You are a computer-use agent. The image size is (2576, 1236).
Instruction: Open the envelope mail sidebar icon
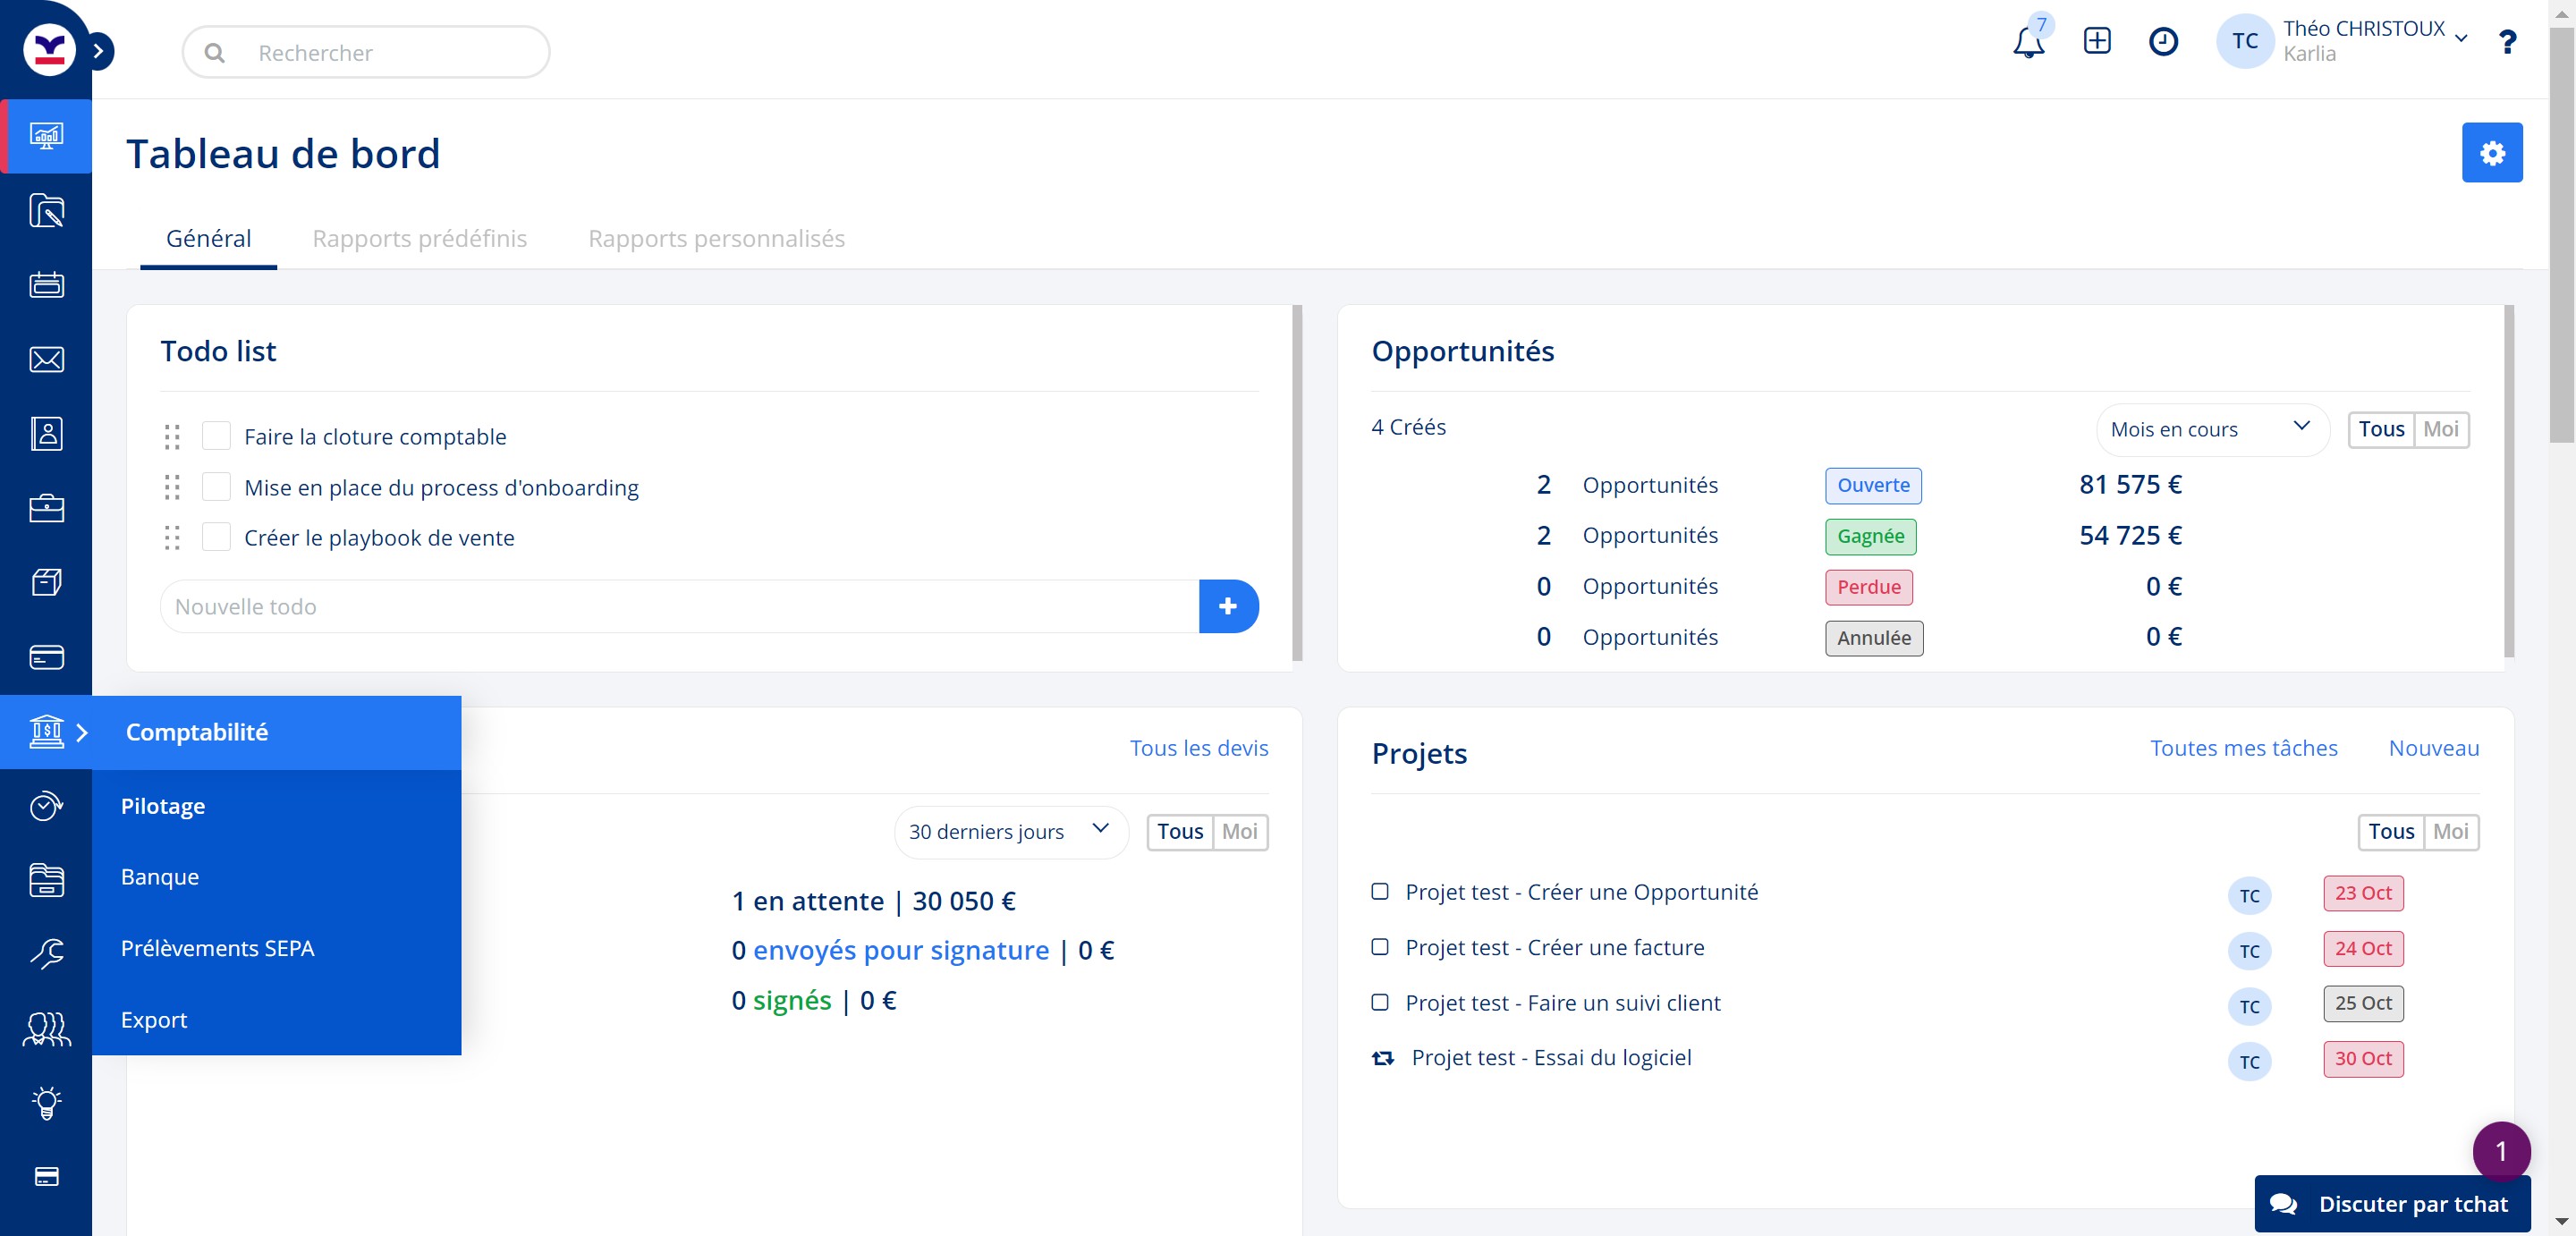pos(46,359)
